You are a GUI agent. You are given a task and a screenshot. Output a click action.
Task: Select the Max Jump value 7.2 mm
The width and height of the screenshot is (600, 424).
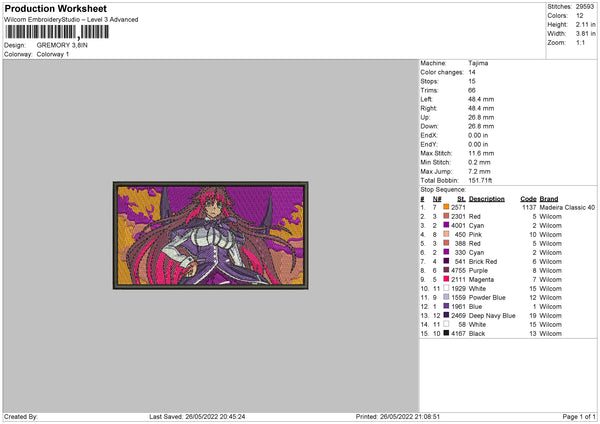coord(479,171)
